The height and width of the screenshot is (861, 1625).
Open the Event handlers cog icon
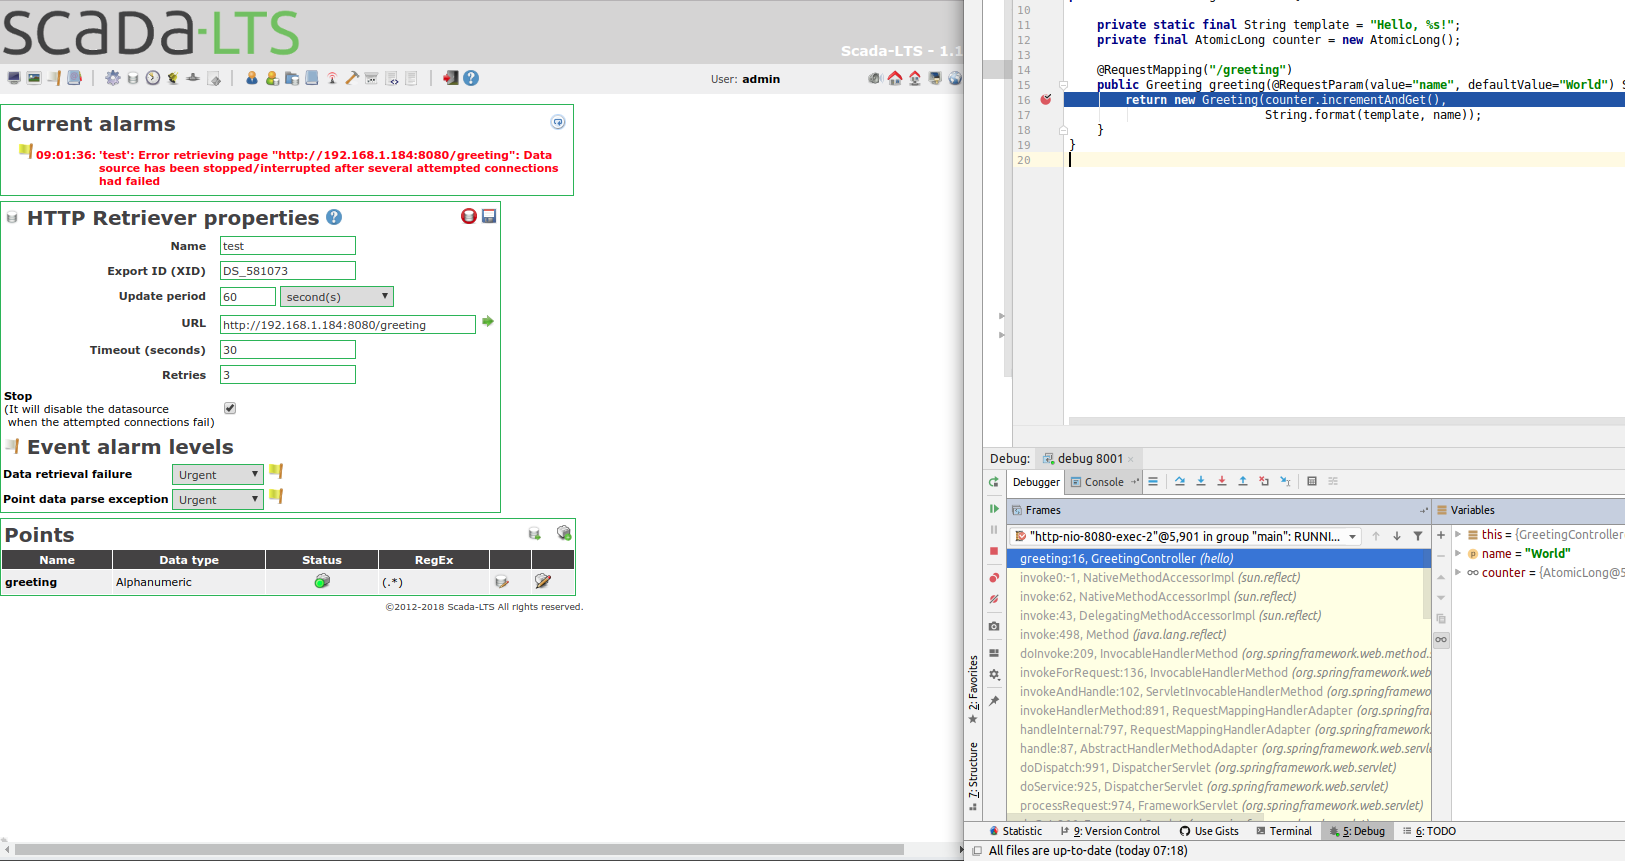click(x=113, y=78)
